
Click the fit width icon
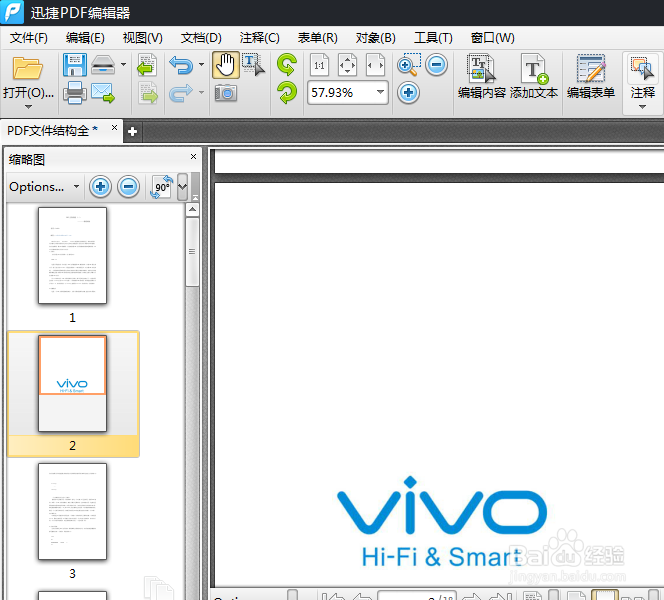375,65
